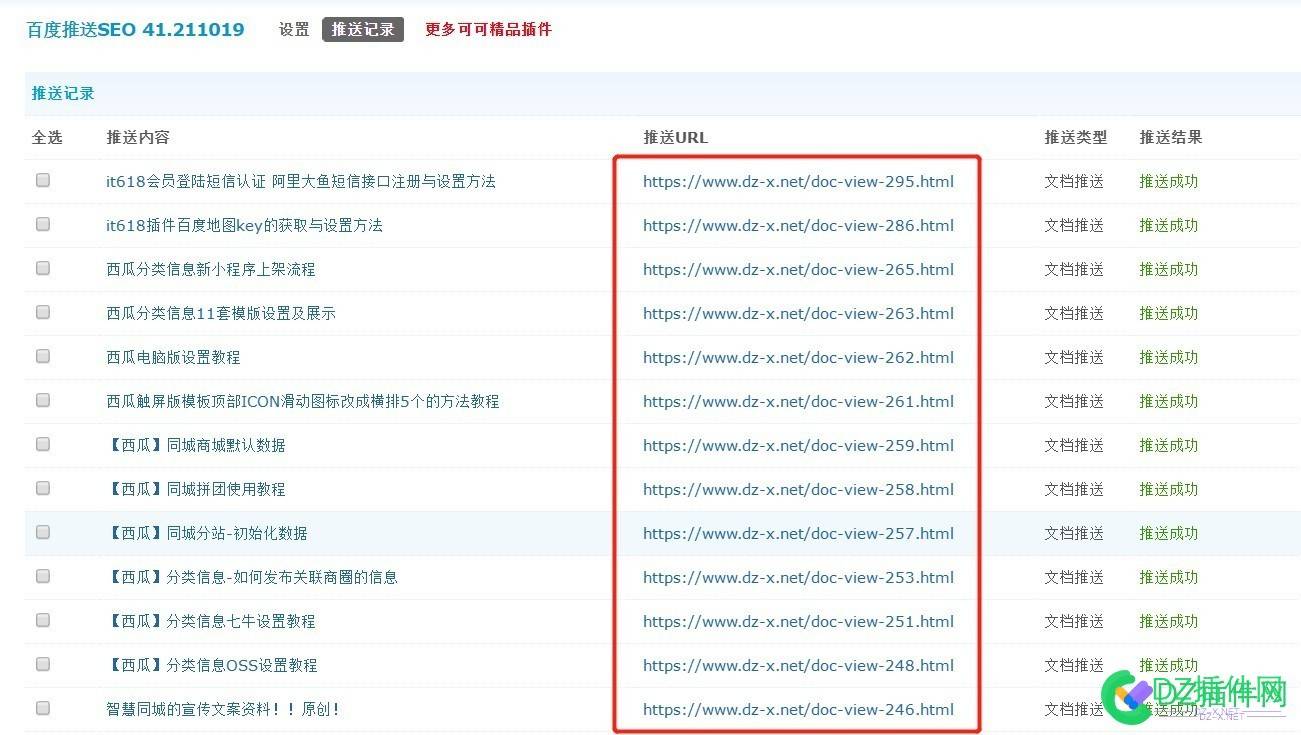The image size is (1301, 735).
Task: Tick checkbox beside 西瓜电脑版设置教程
Action: (43, 357)
